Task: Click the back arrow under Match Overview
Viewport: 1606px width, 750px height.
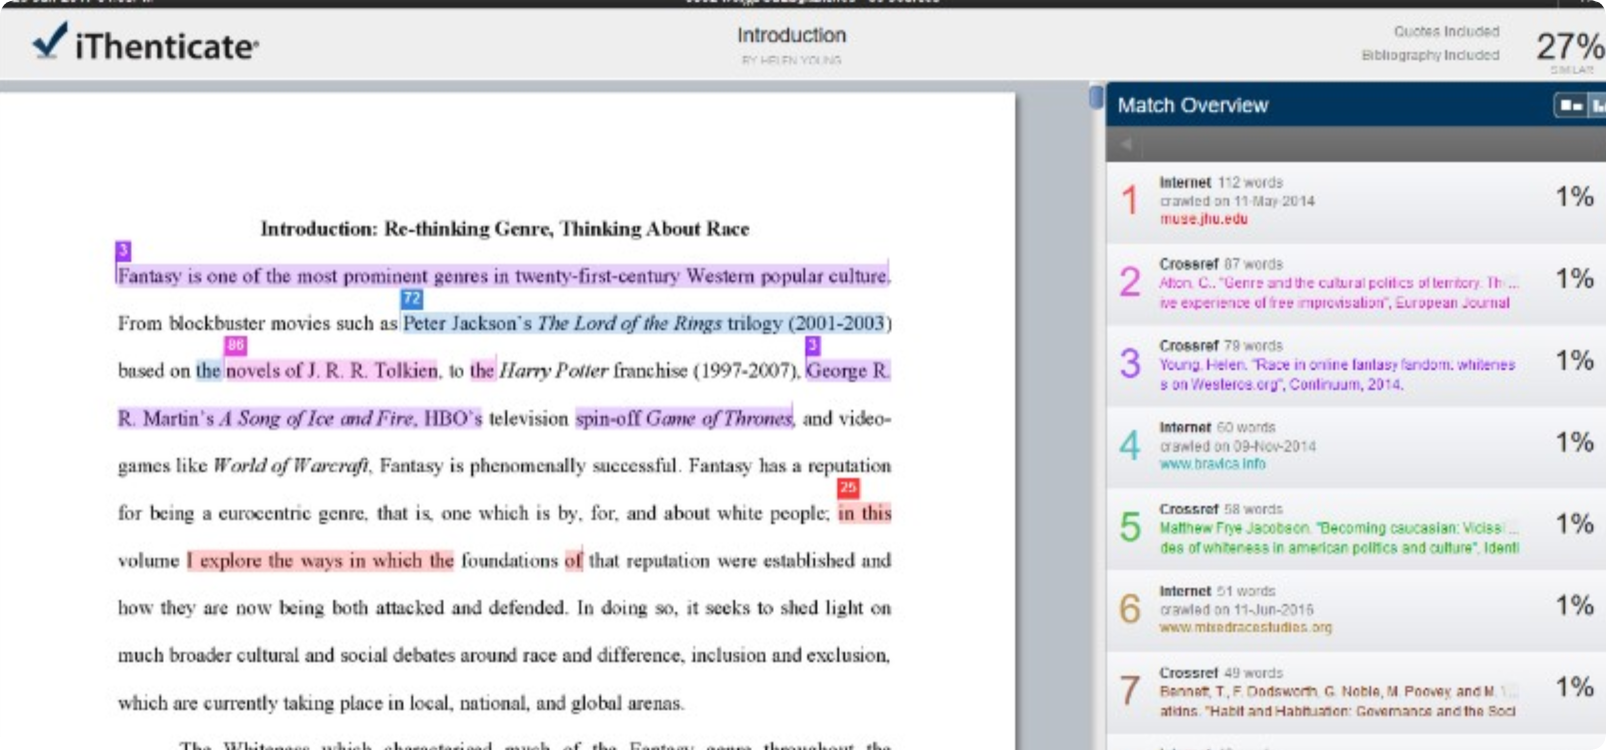Action: pos(1126,144)
